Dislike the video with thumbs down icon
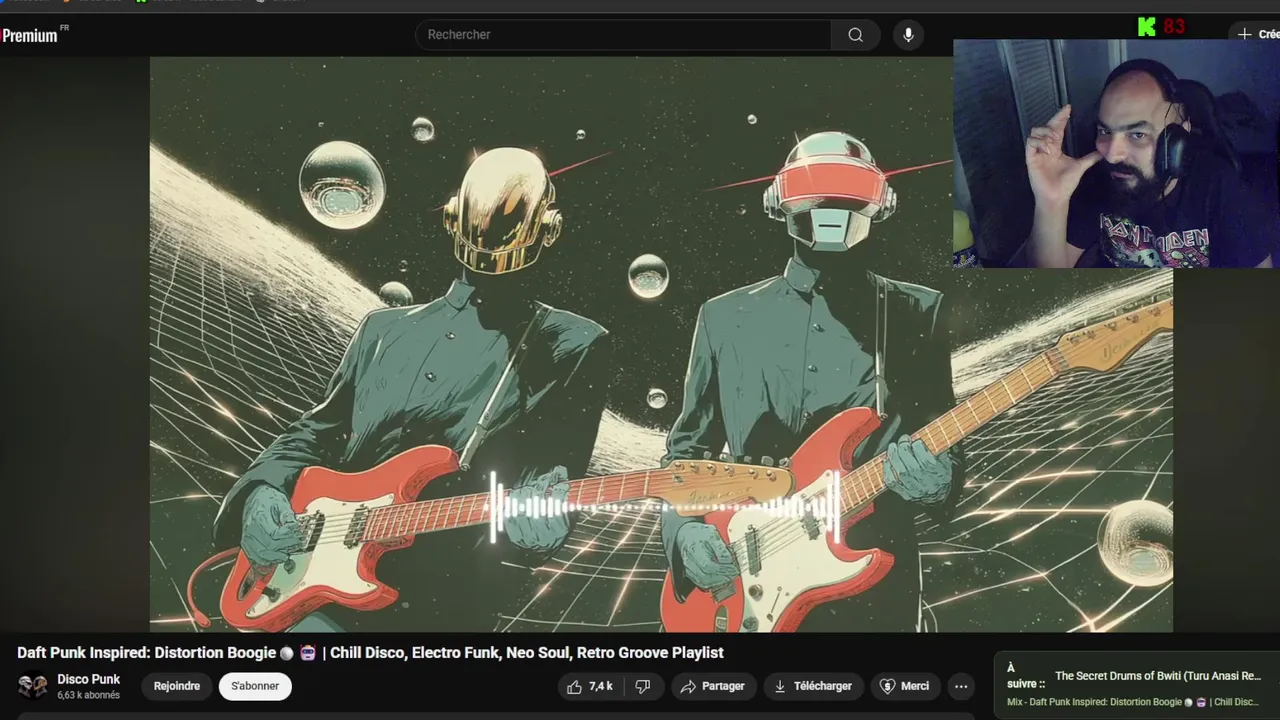 point(643,686)
